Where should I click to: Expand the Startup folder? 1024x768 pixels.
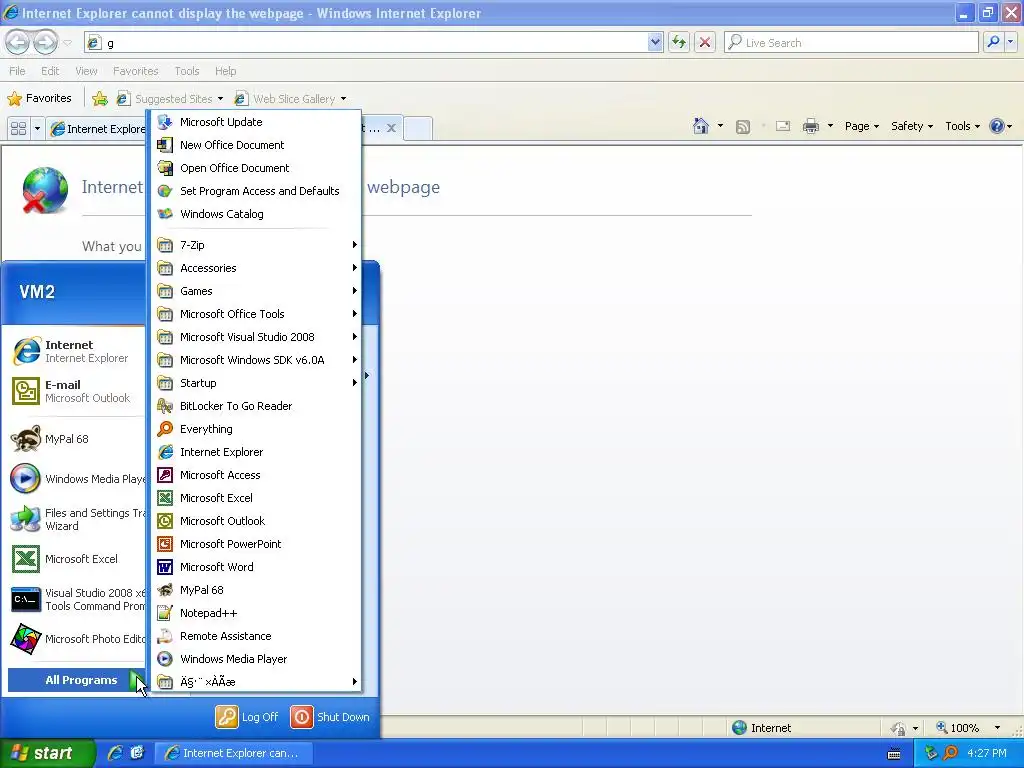256,383
